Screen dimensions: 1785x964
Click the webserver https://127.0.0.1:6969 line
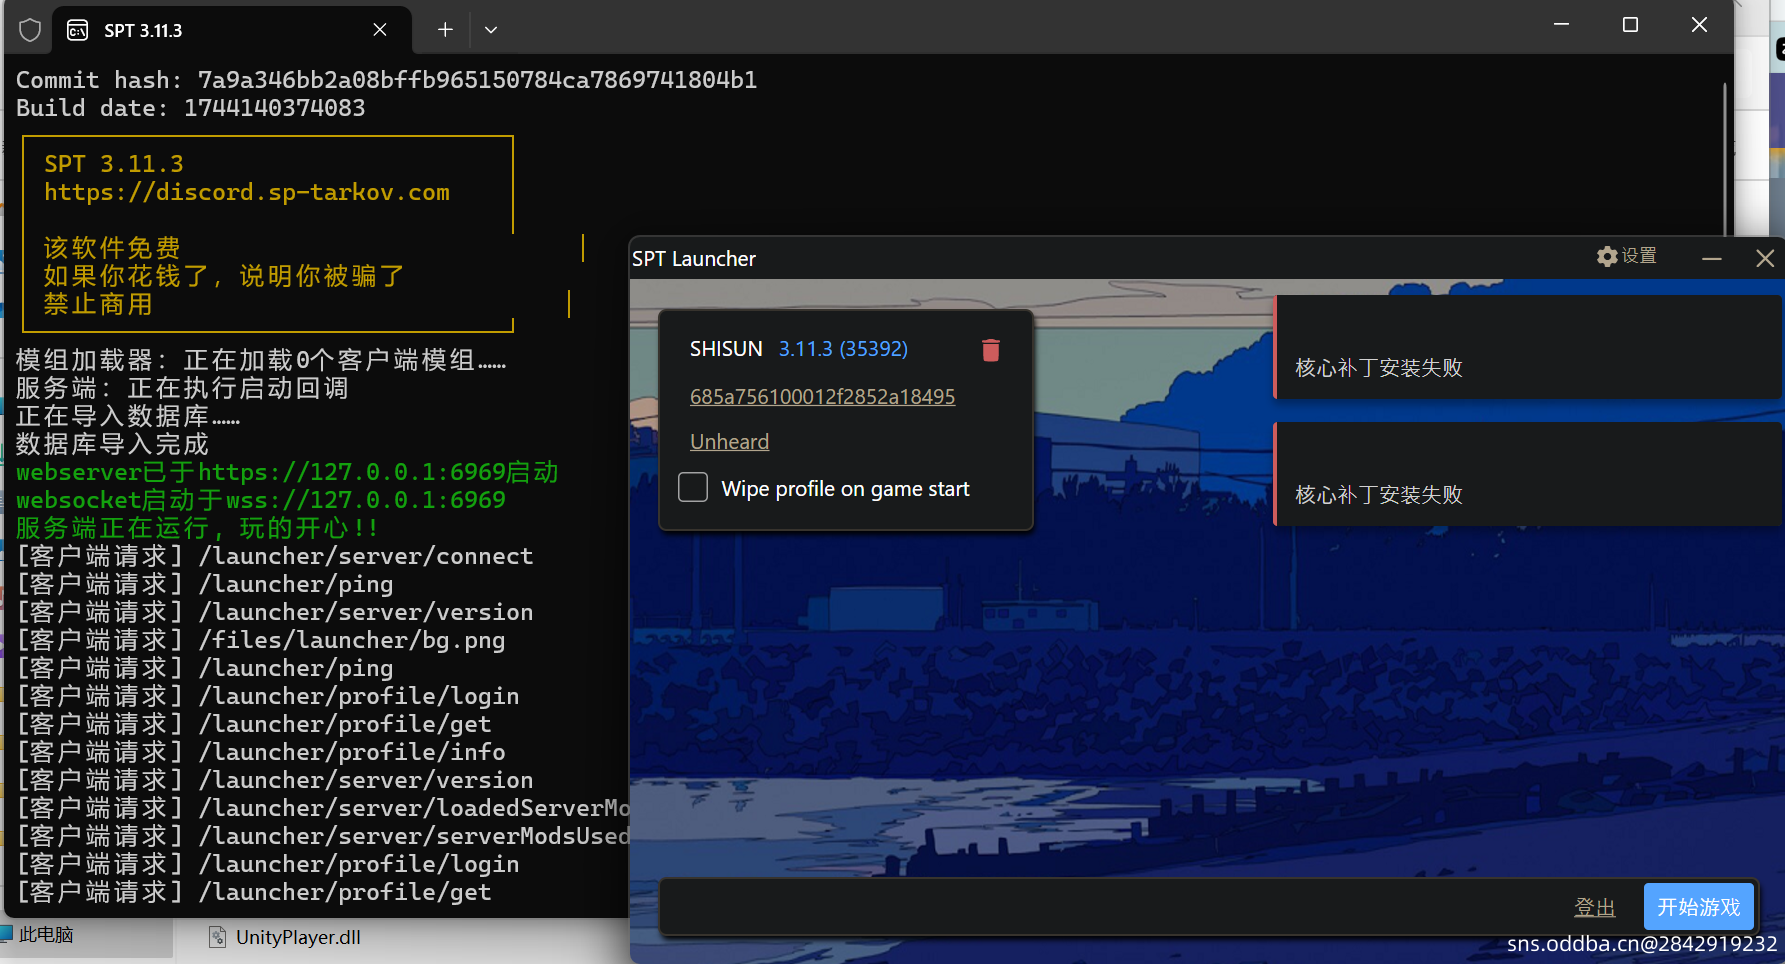[x=287, y=472]
